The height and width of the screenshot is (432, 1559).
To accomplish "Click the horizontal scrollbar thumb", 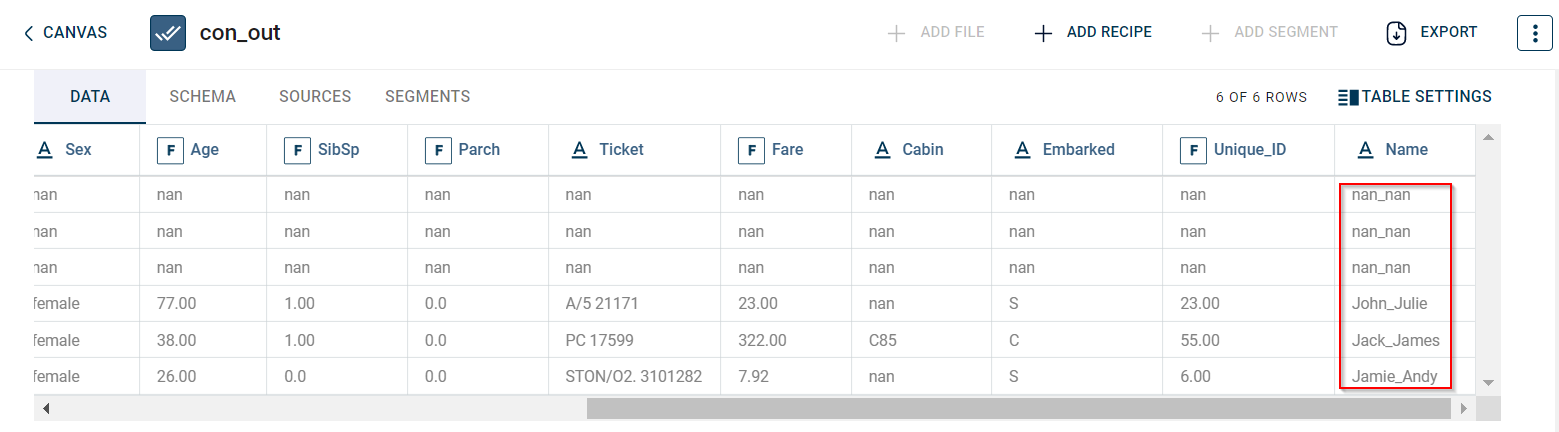I will (1017, 409).
